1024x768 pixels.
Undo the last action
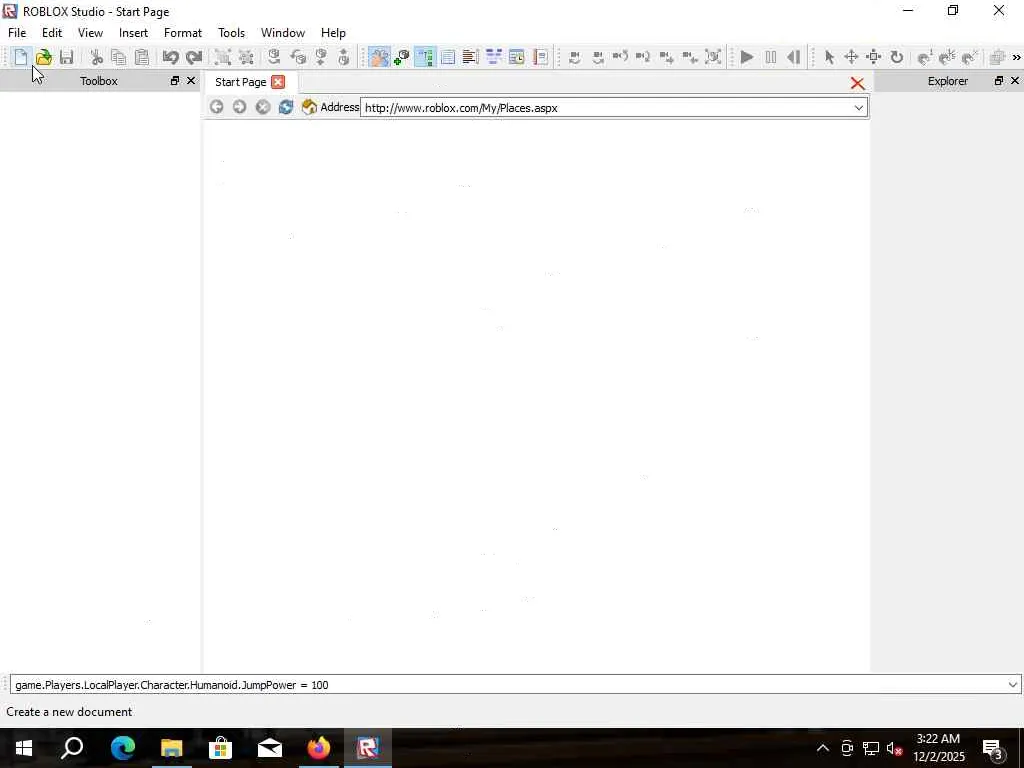(x=170, y=57)
